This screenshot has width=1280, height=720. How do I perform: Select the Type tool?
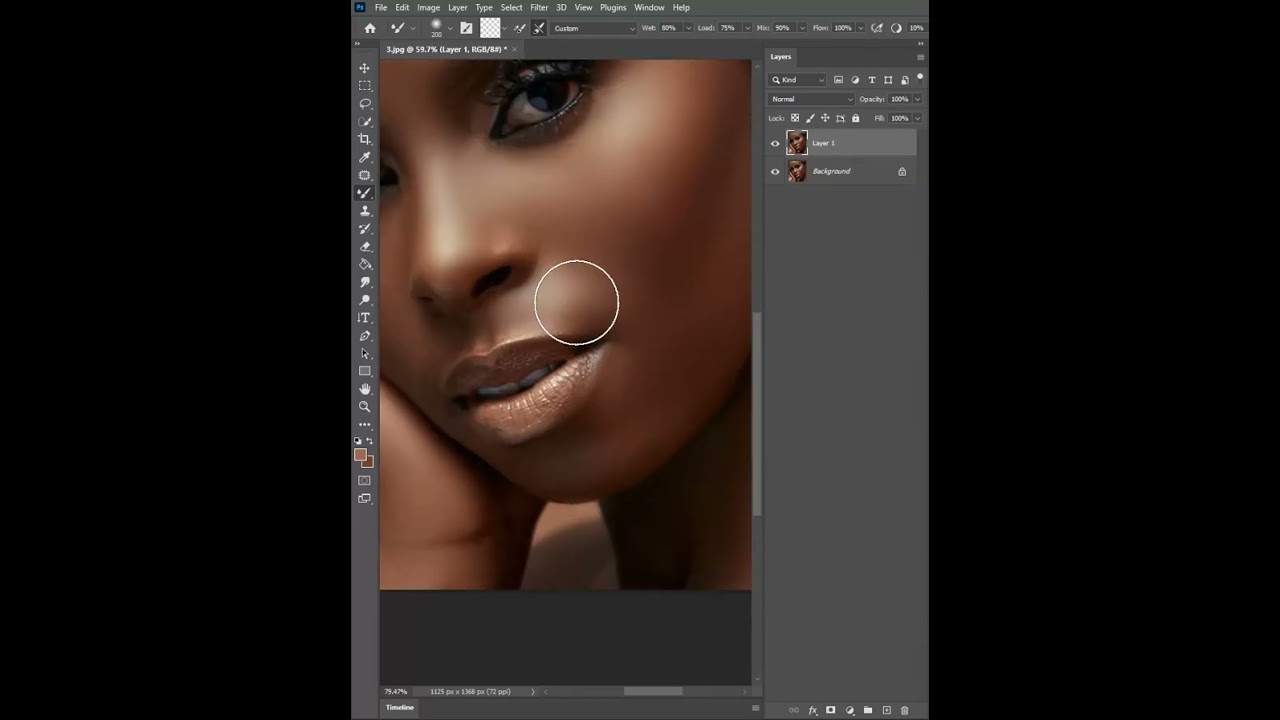tap(365, 318)
